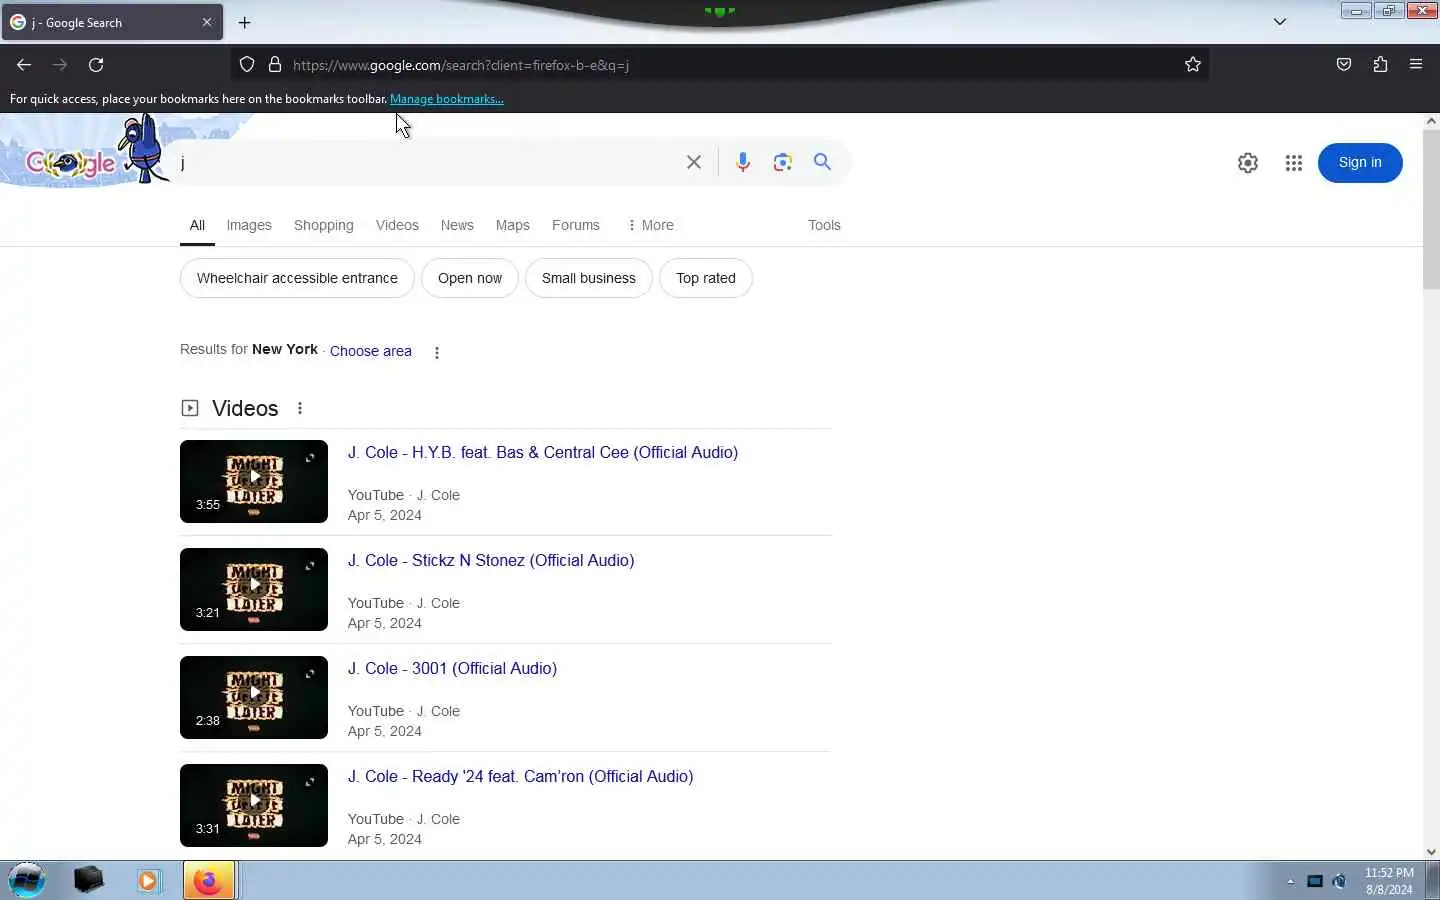The image size is (1440, 900).
Task: Switch to the Videos tab
Action: (397, 225)
